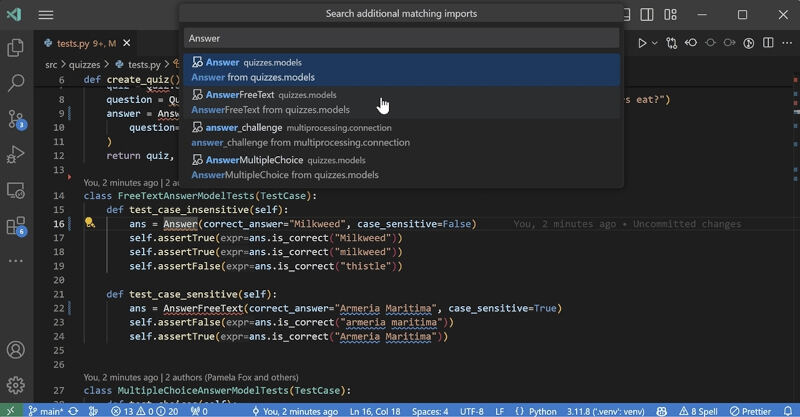Open notifications bell icon
This screenshot has width=800, height=417.
click(x=788, y=411)
